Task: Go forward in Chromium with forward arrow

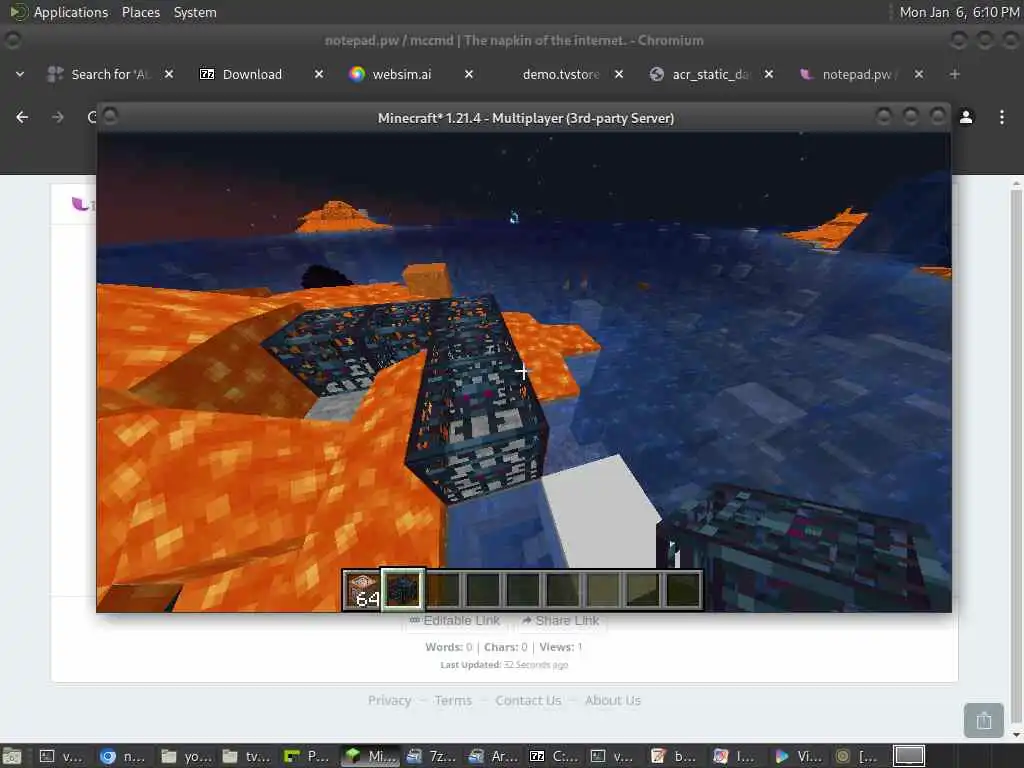Action: tap(58, 117)
